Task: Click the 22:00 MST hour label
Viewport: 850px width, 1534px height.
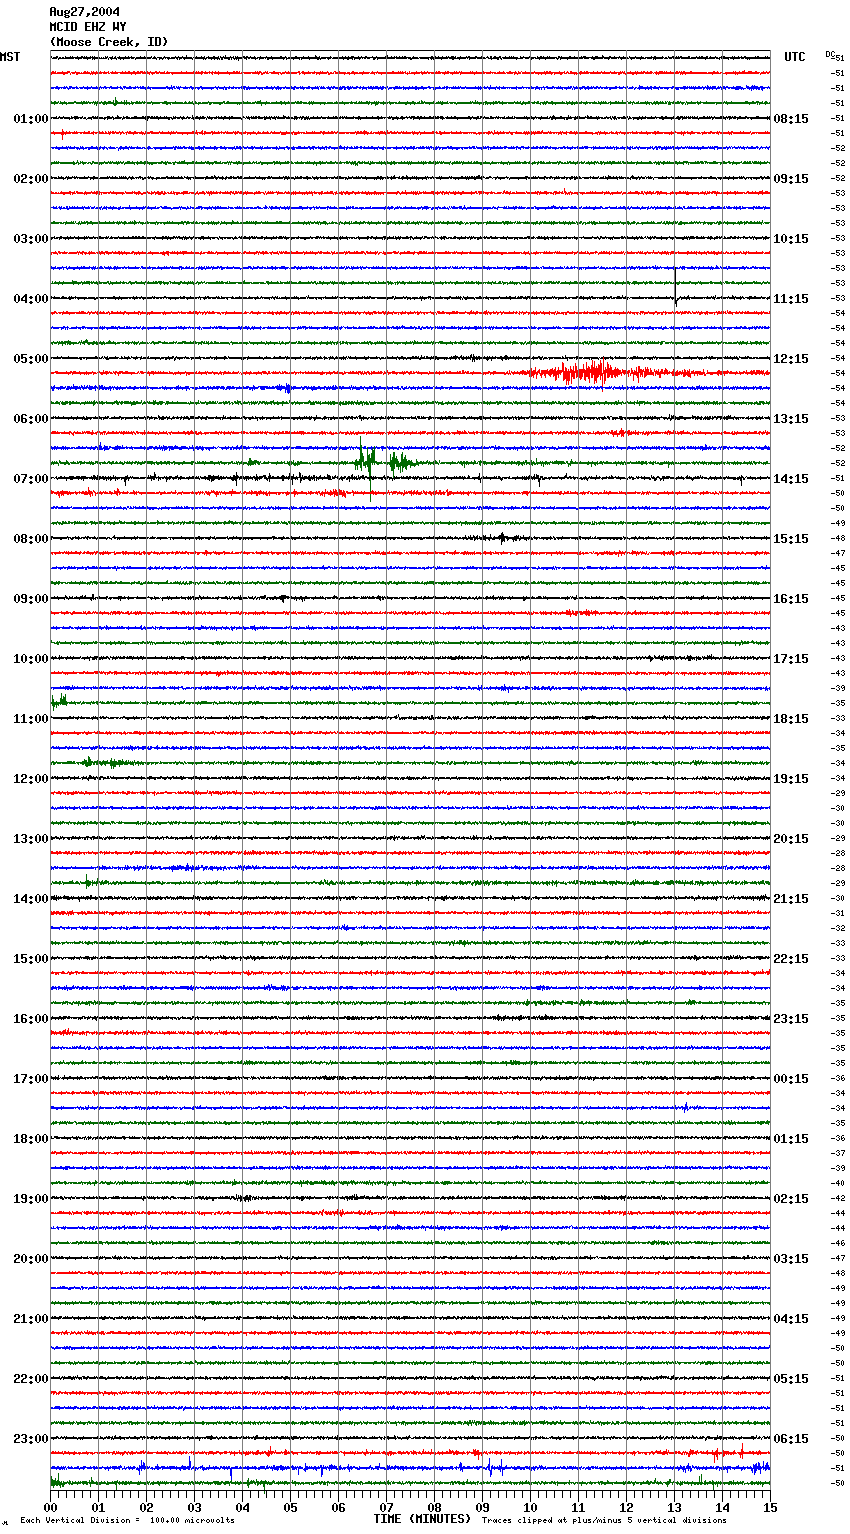Action: click(x=31, y=1379)
